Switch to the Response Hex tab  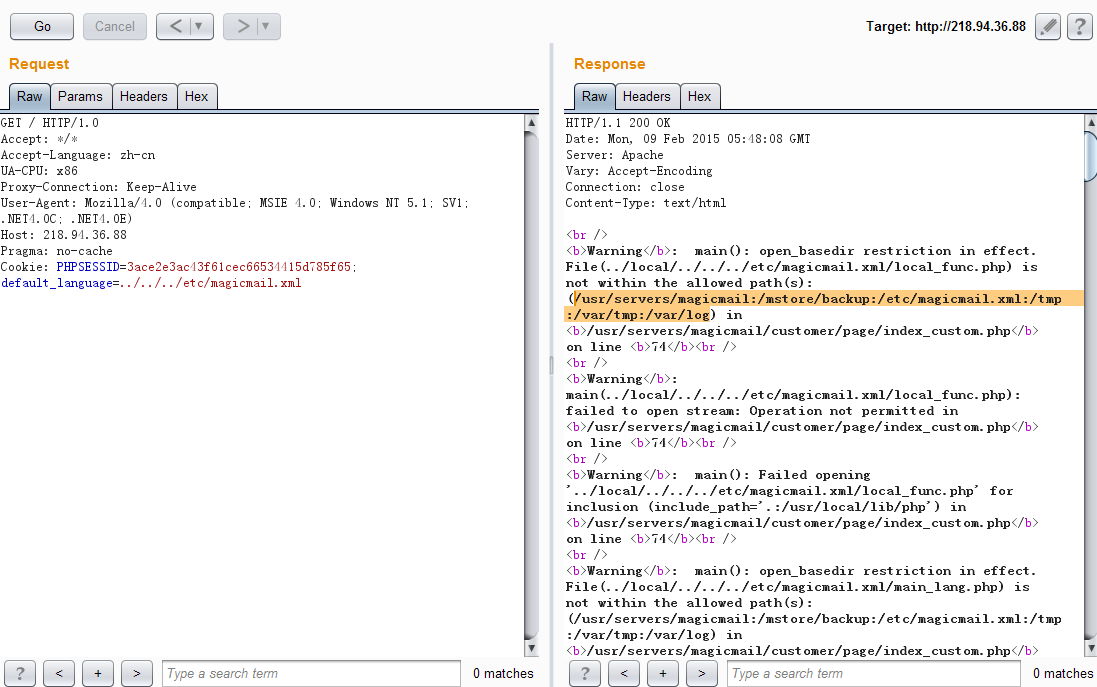pos(700,97)
